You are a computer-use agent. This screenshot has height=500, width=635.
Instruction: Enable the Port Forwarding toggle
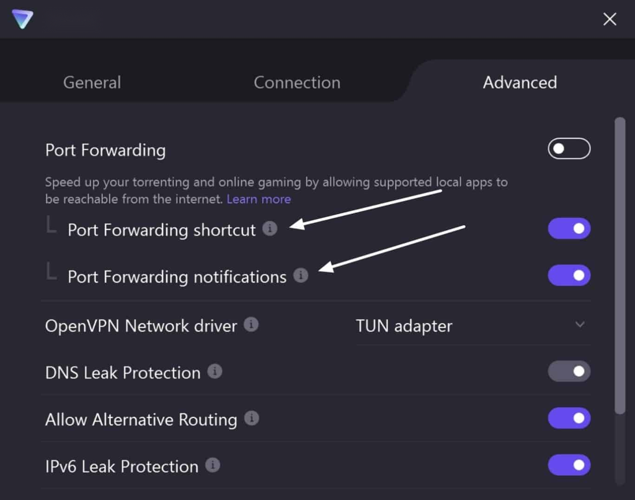click(x=569, y=150)
